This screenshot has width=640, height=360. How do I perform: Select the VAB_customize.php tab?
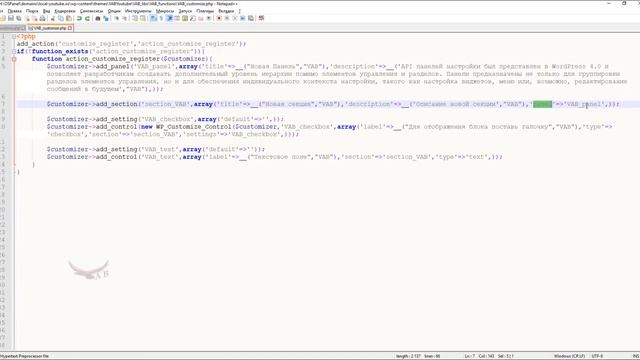(49, 28)
